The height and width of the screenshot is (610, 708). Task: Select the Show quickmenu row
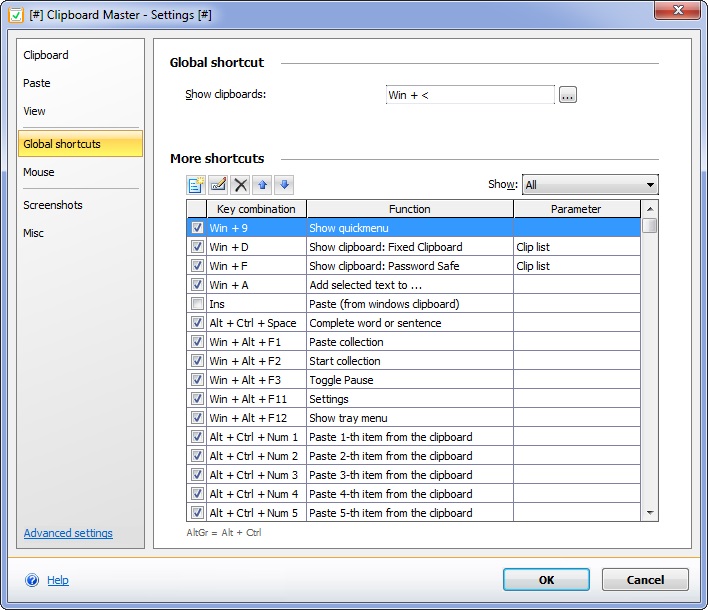click(414, 228)
